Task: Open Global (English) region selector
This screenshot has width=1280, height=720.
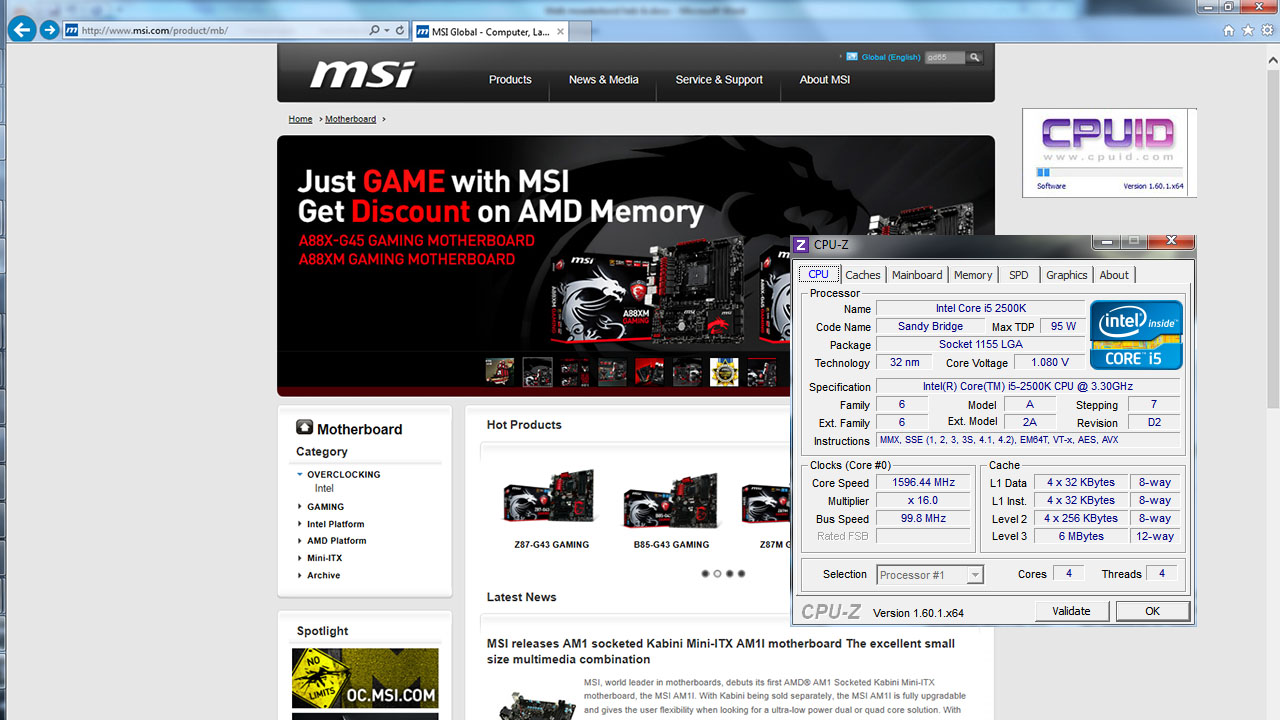Action: point(890,57)
